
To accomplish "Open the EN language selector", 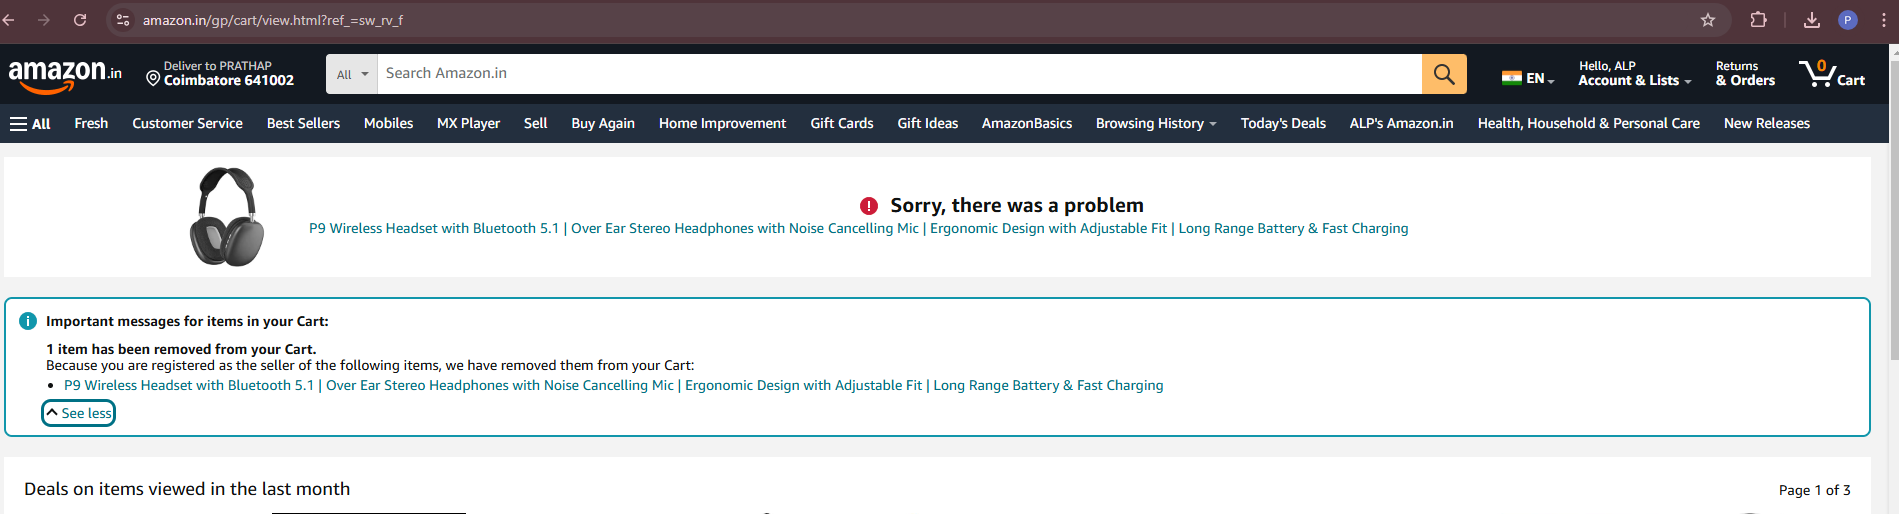I will click(1528, 78).
